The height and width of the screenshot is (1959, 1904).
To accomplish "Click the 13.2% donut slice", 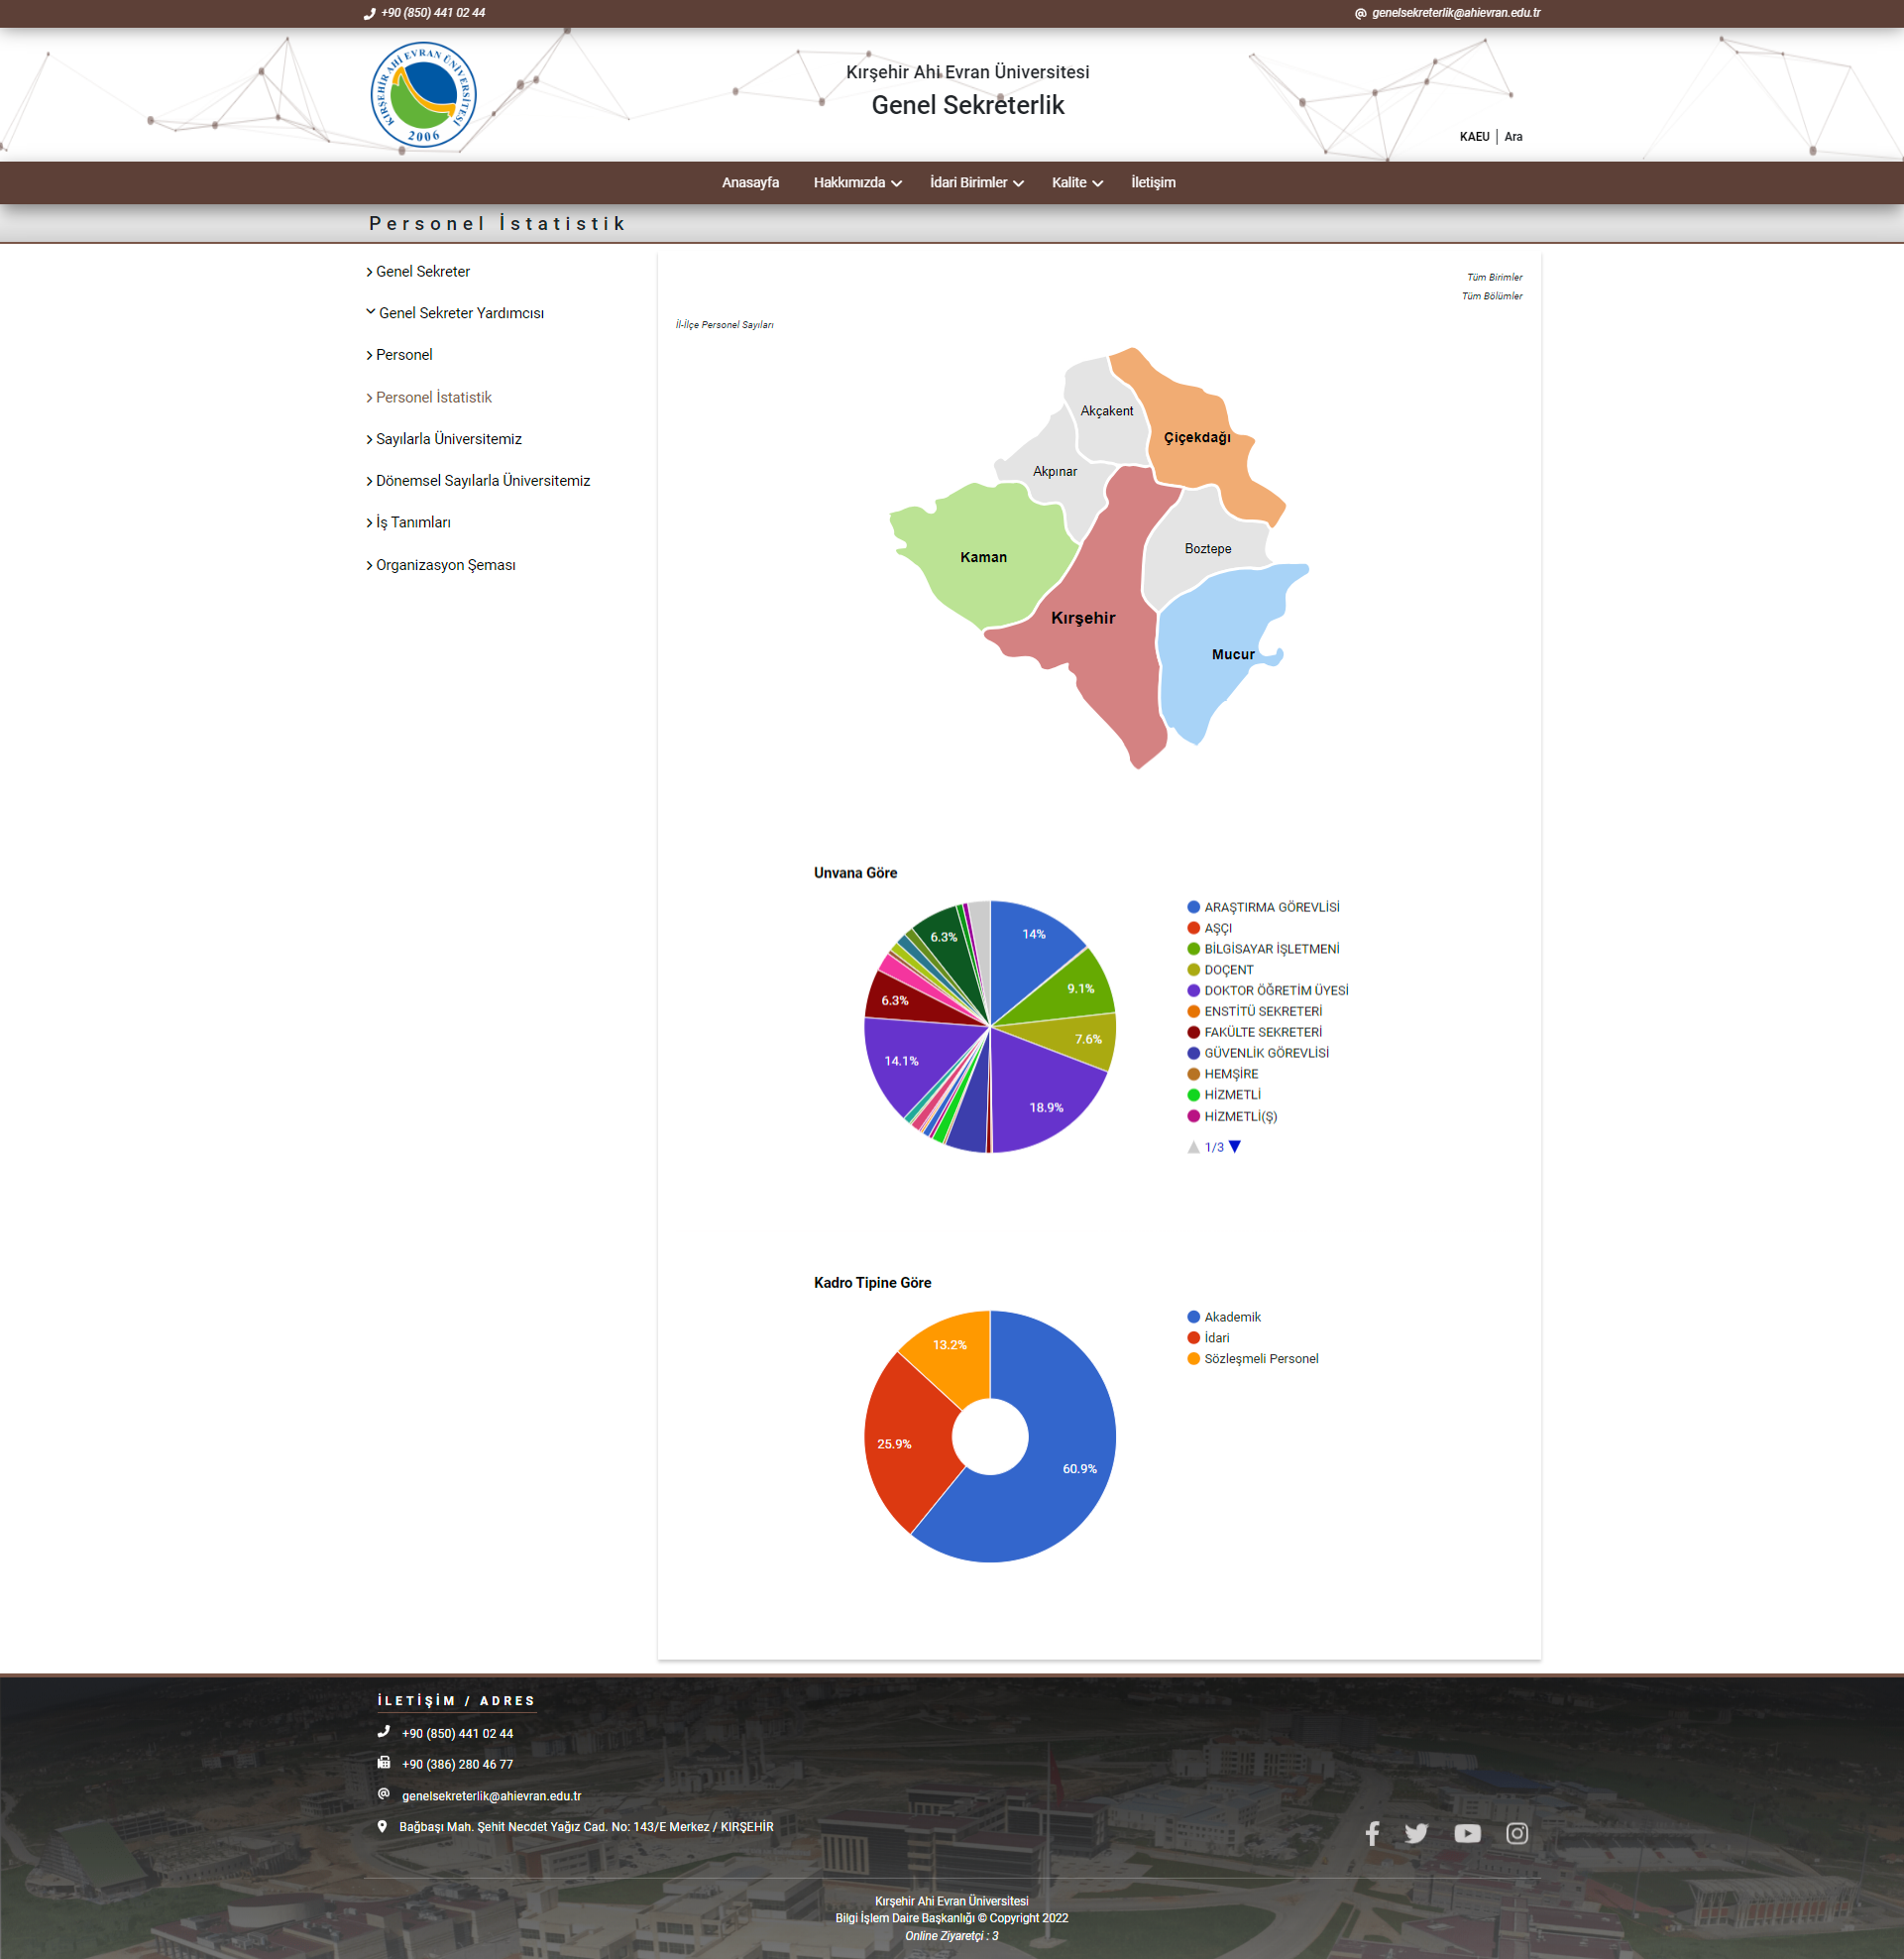I will [950, 1345].
